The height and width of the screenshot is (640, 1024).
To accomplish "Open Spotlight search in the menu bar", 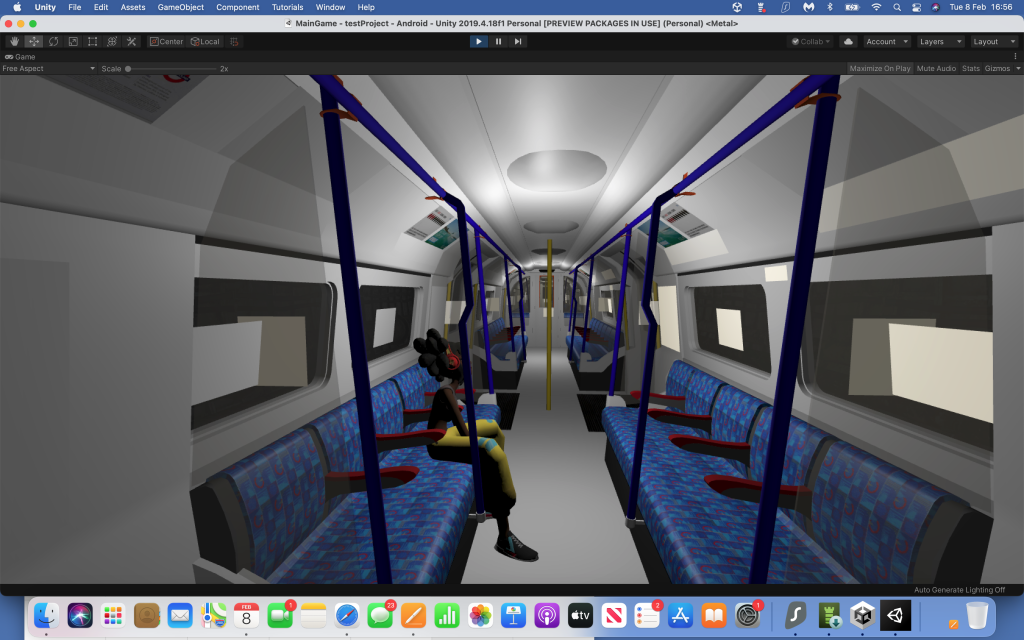I will [x=897, y=7].
